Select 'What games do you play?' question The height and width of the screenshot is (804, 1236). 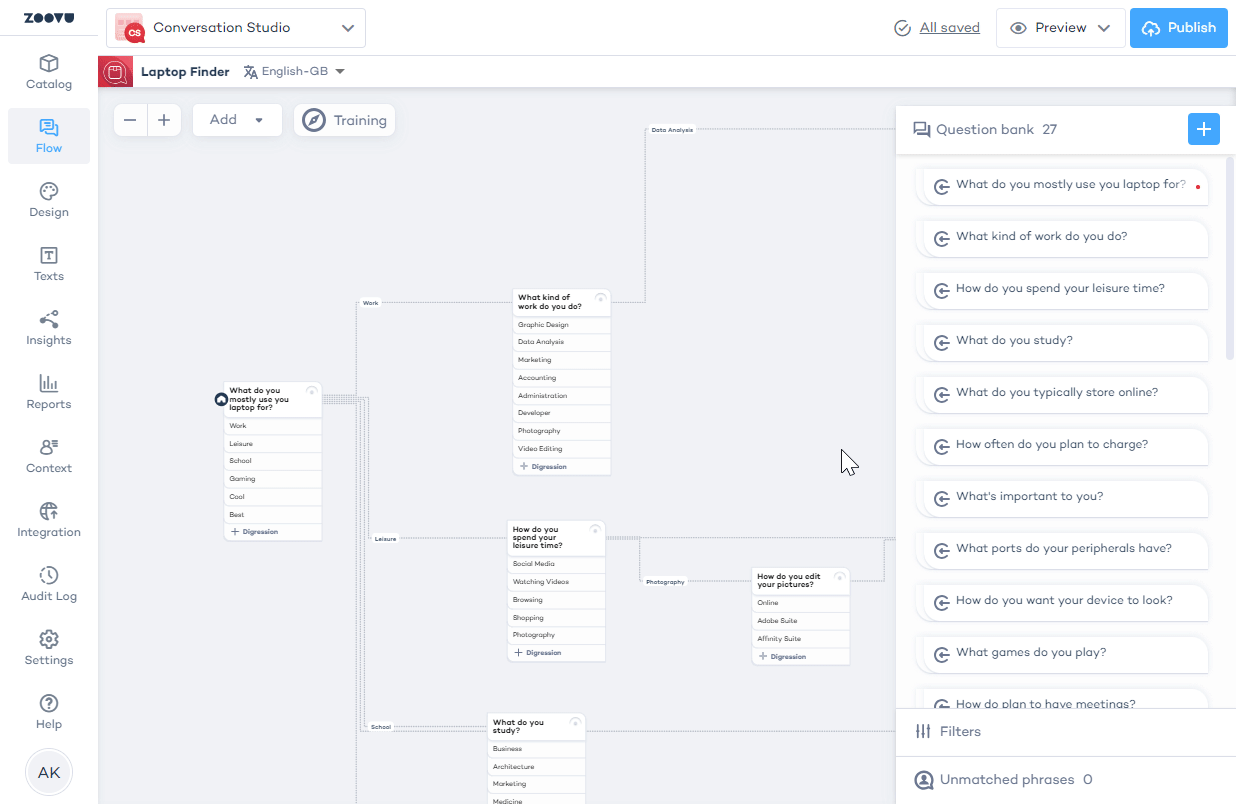tap(1030, 653)
